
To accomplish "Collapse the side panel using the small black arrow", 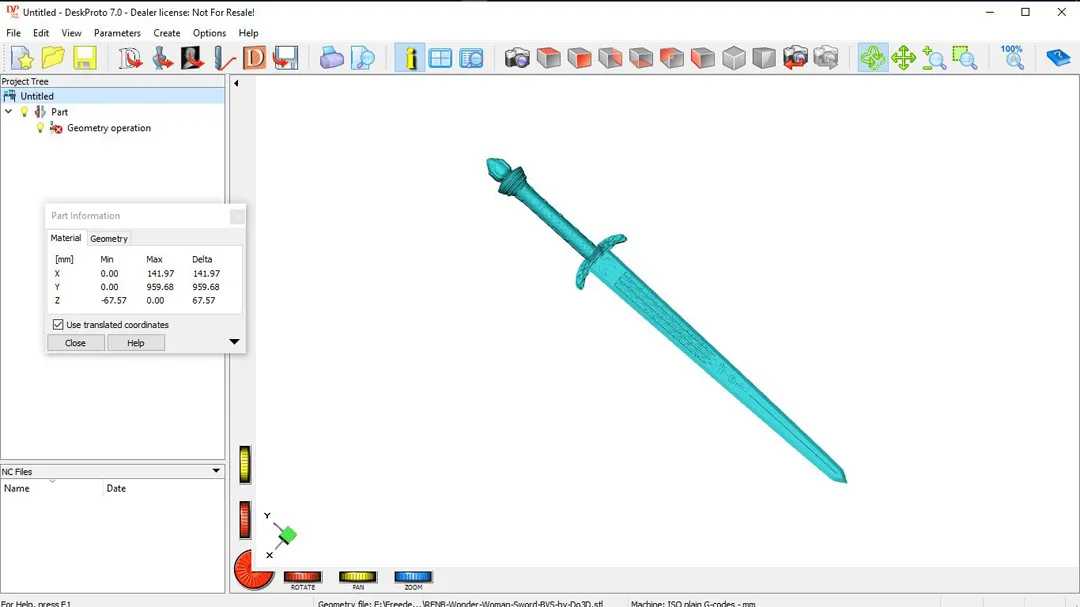I will coord(236,83).
